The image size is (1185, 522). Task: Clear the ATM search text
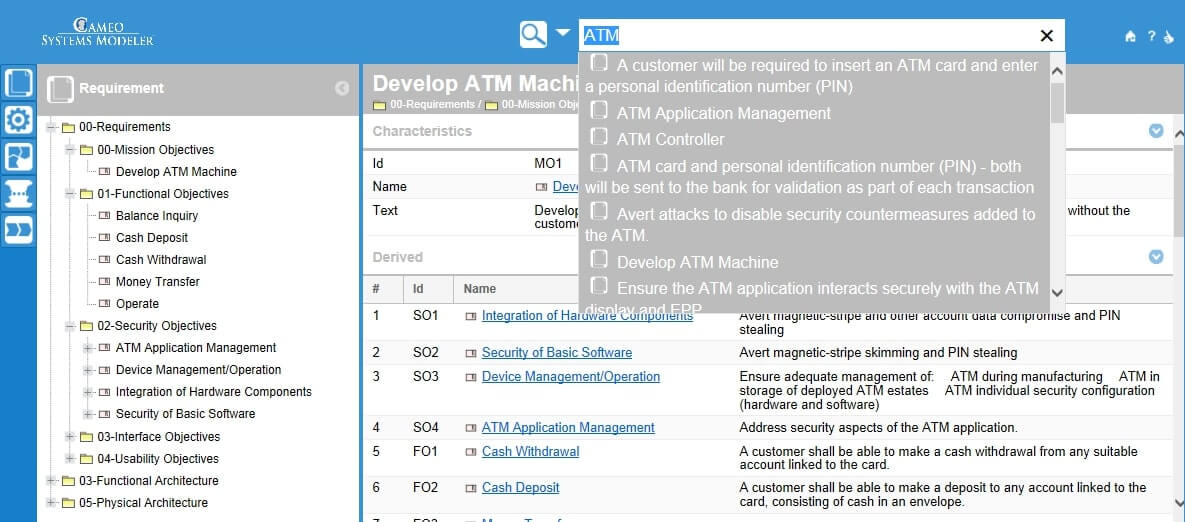click(1047, 36)
